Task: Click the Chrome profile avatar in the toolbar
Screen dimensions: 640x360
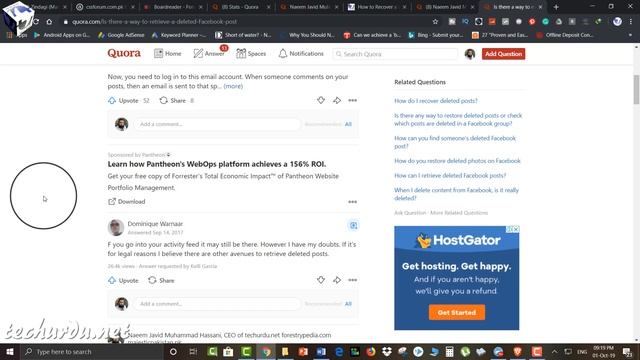Action: 617,22
